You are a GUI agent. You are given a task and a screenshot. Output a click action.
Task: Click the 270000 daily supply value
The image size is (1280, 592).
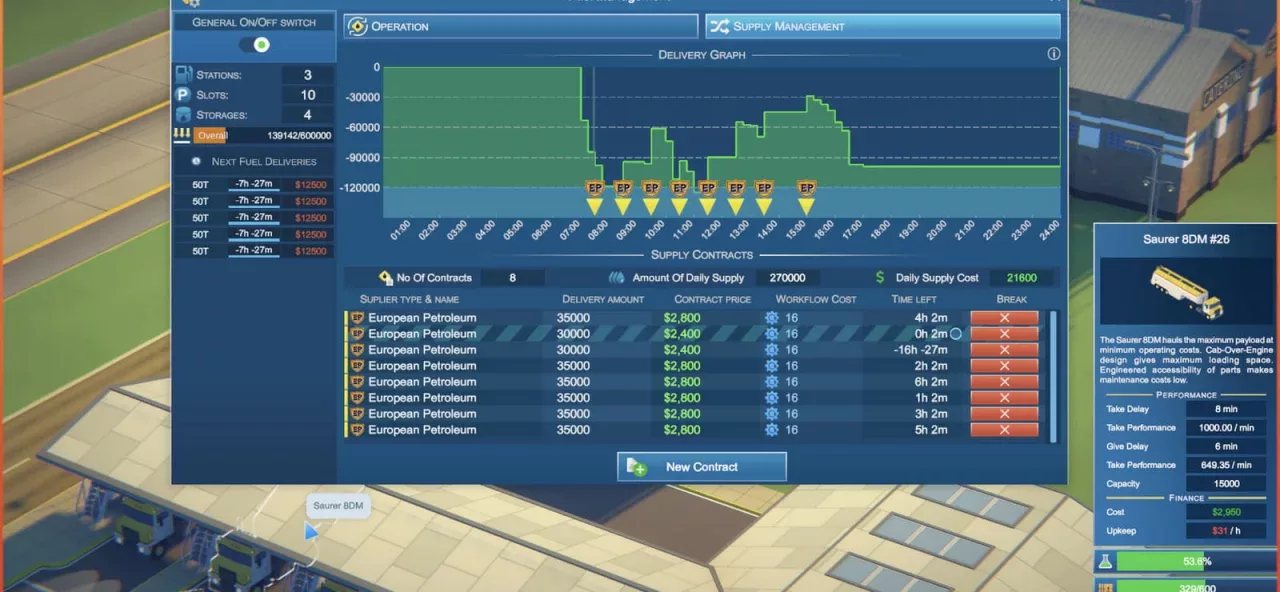[x=786, y=278]
